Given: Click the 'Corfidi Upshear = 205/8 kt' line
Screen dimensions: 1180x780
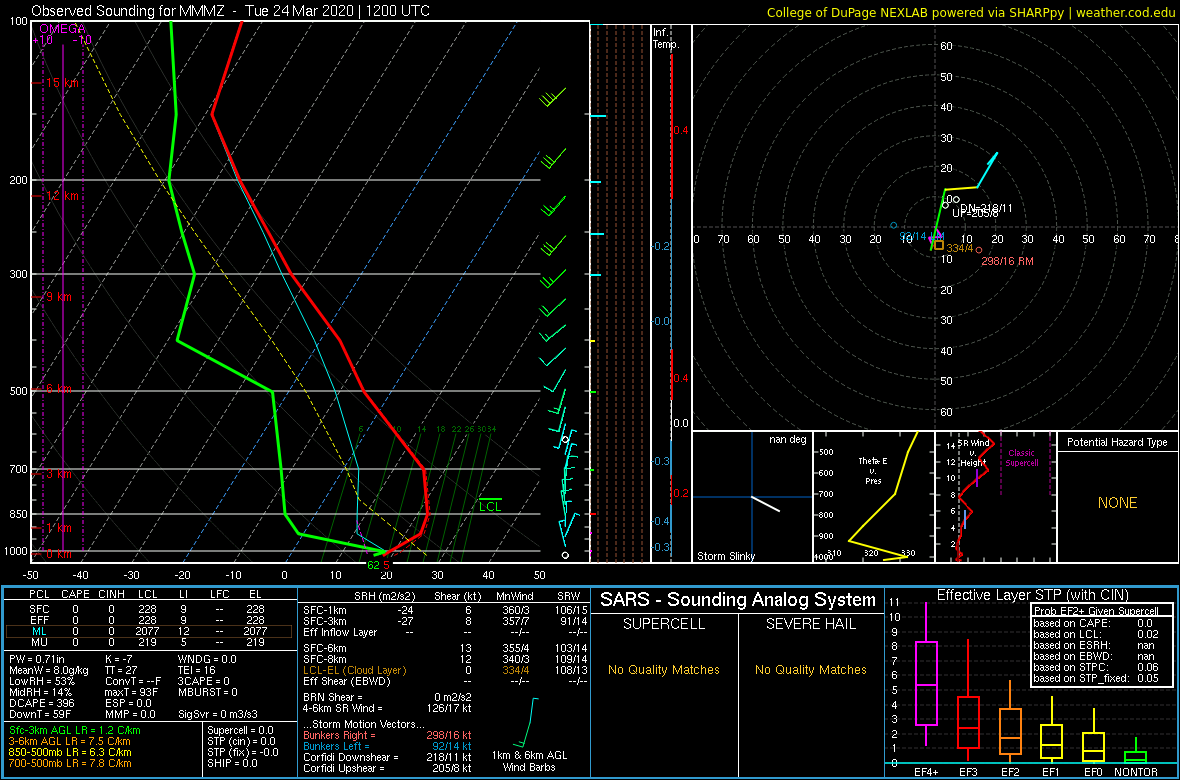Looking at the screenshot, I should pyautogui.click(x=387, y=767).
